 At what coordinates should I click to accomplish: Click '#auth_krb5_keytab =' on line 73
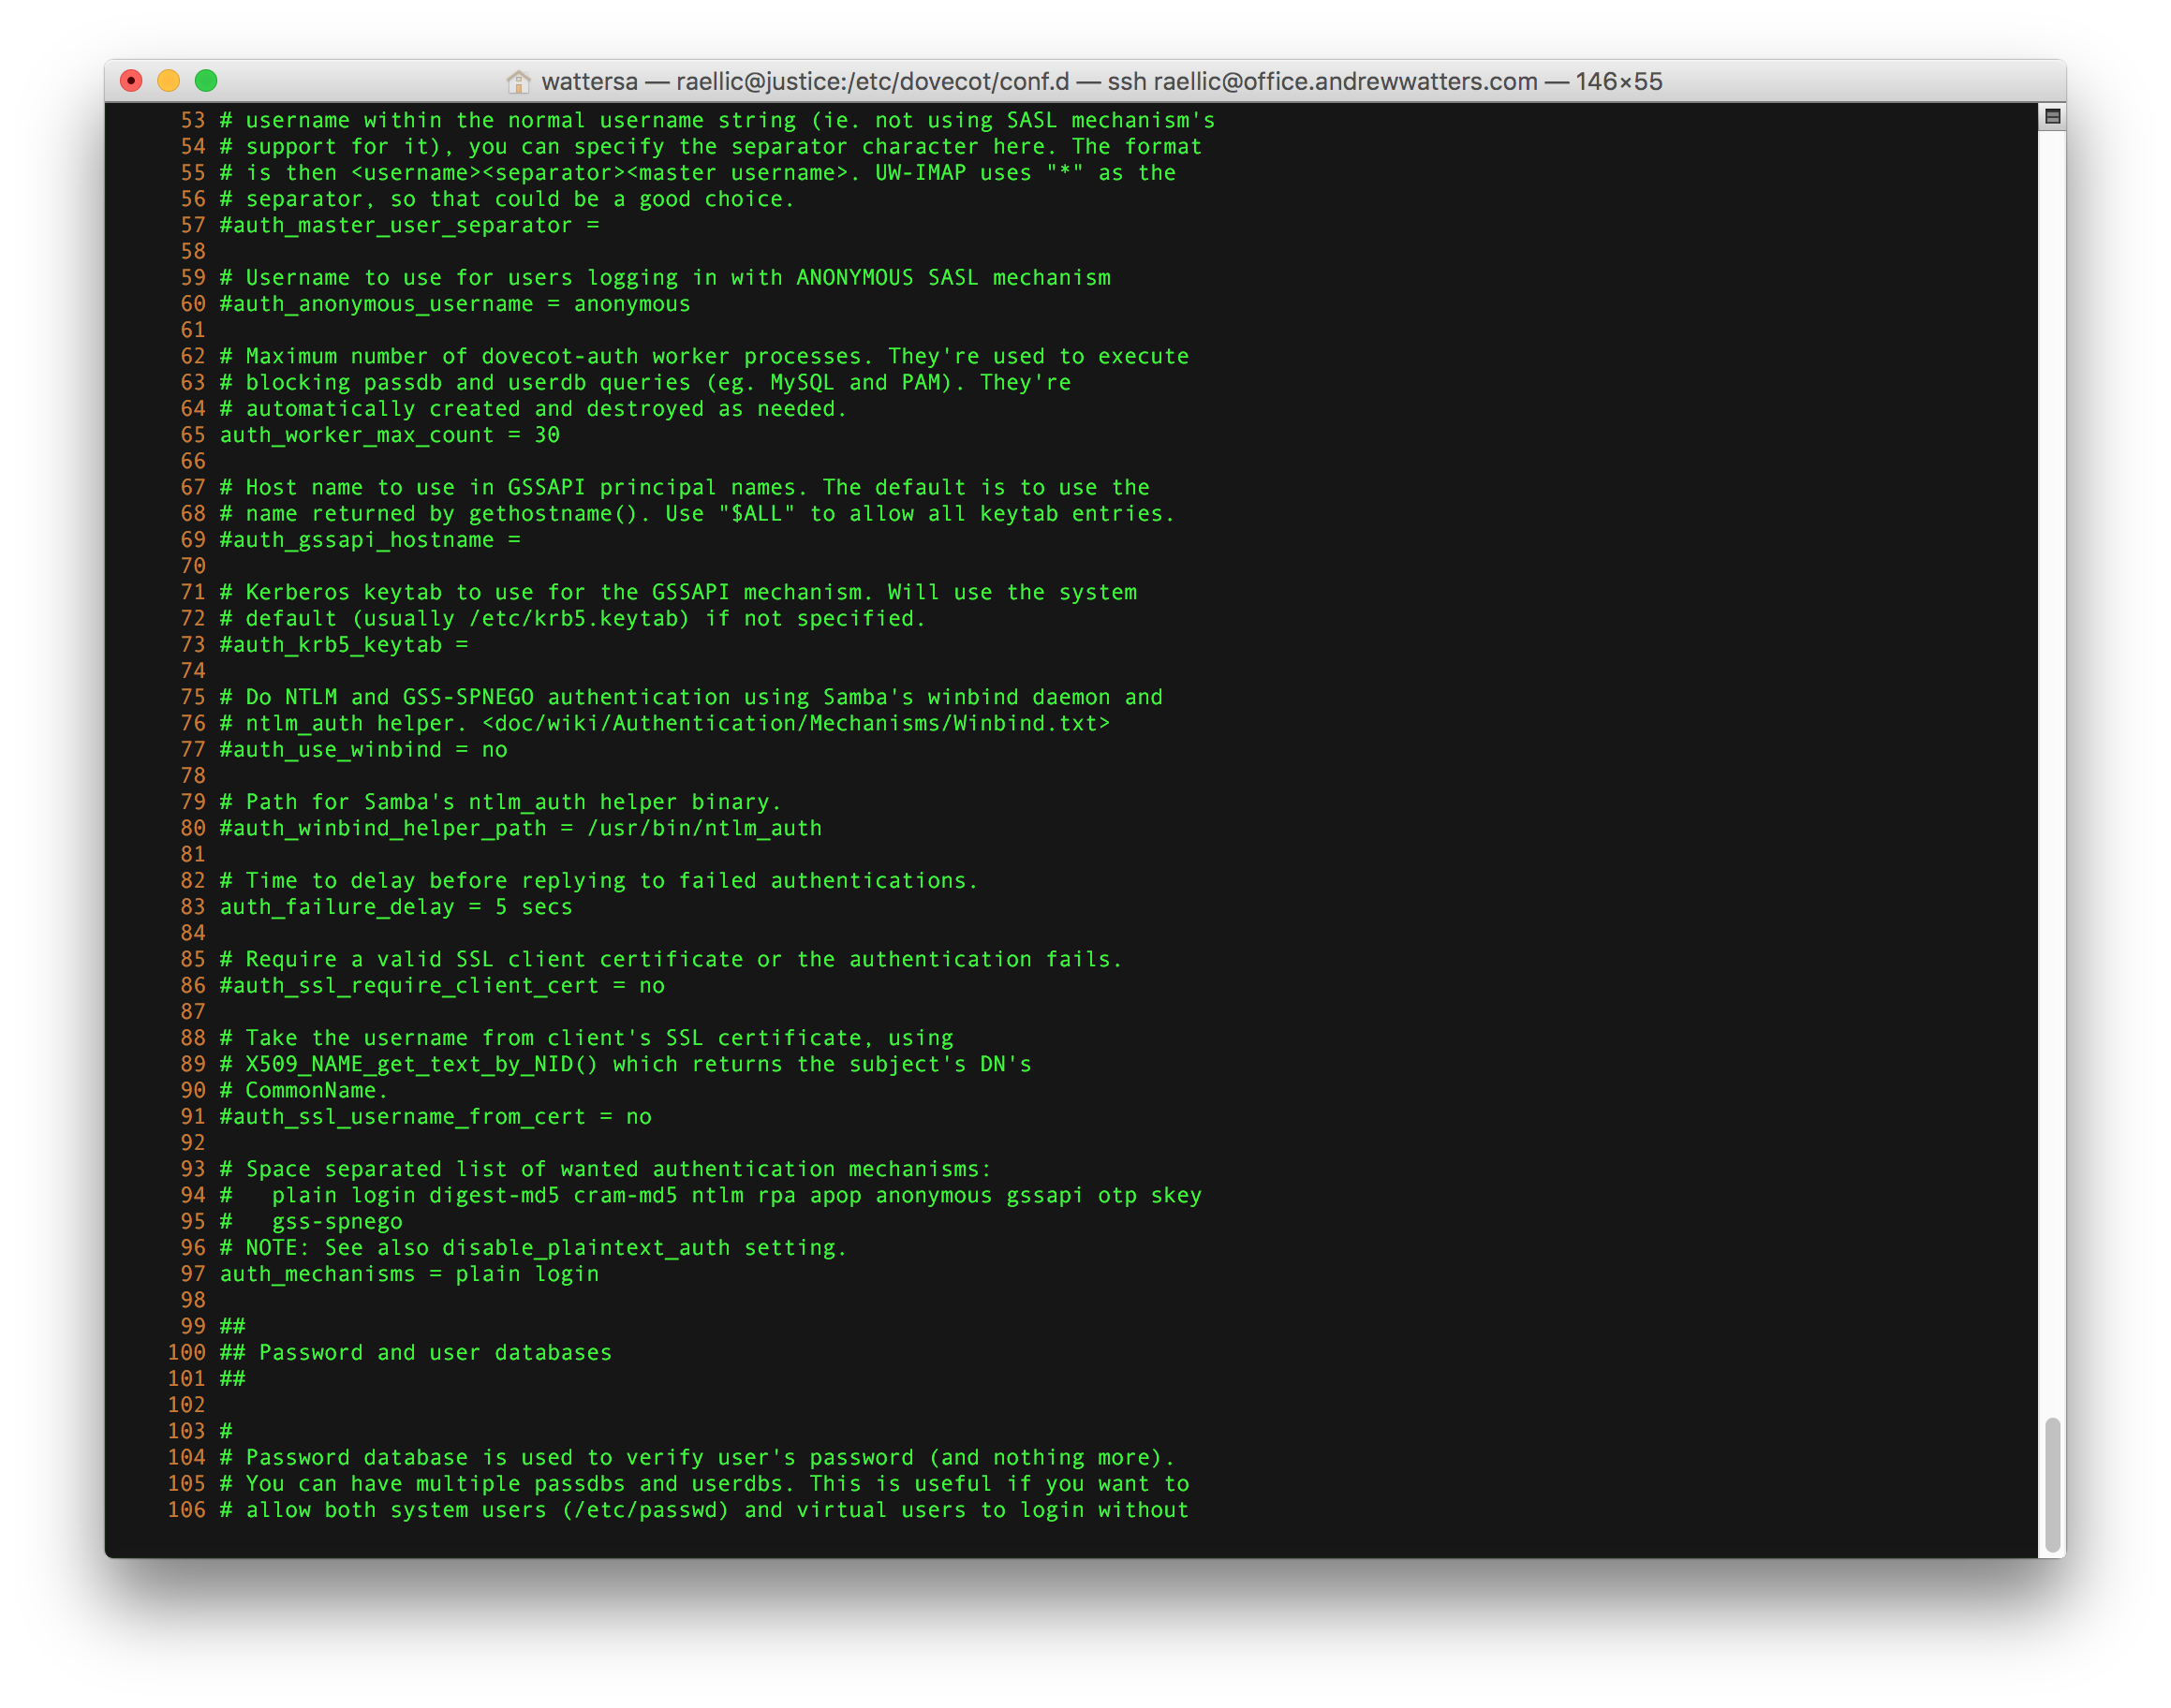[x=344, y=645]
